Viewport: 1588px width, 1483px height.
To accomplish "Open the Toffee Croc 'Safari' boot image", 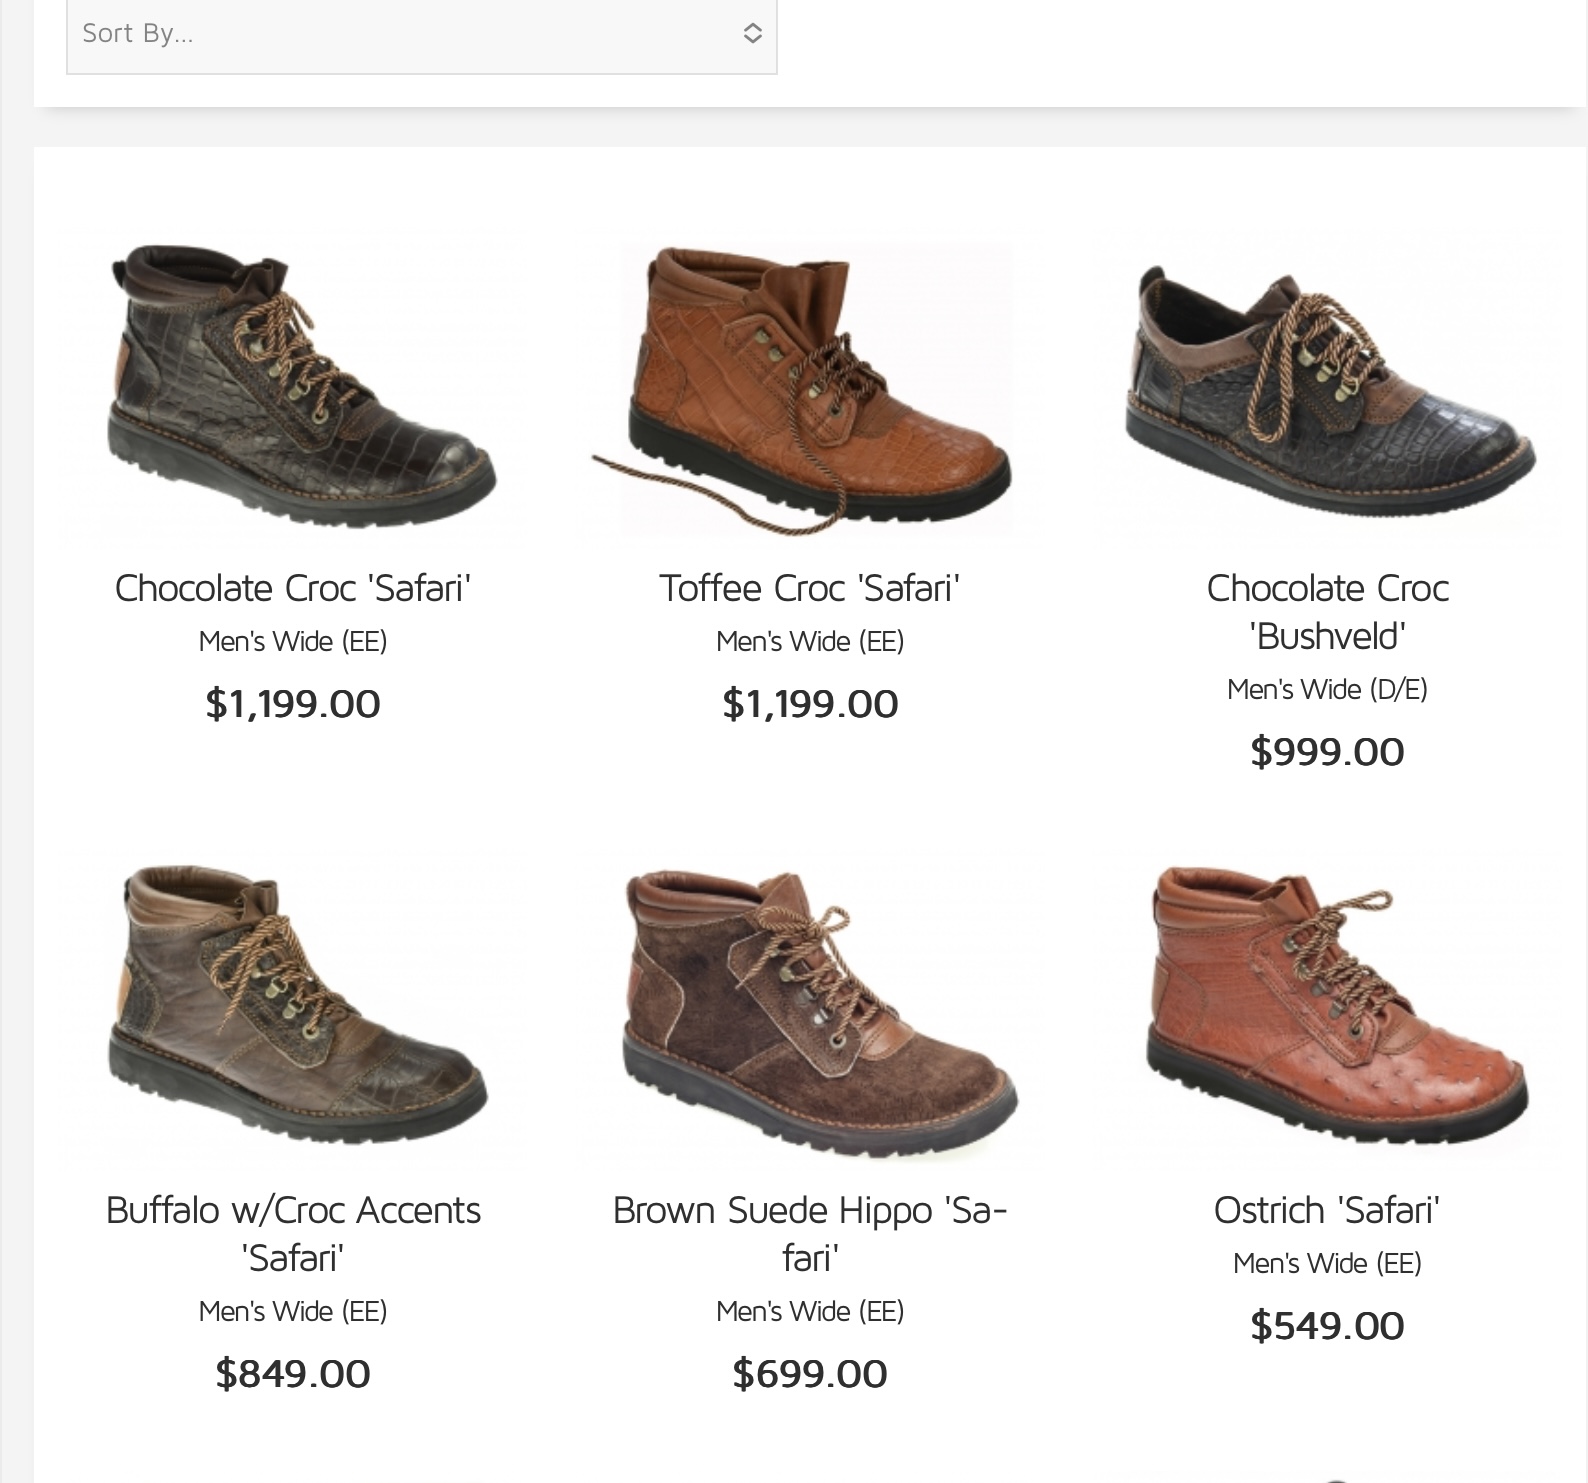I will coord(810,390).
